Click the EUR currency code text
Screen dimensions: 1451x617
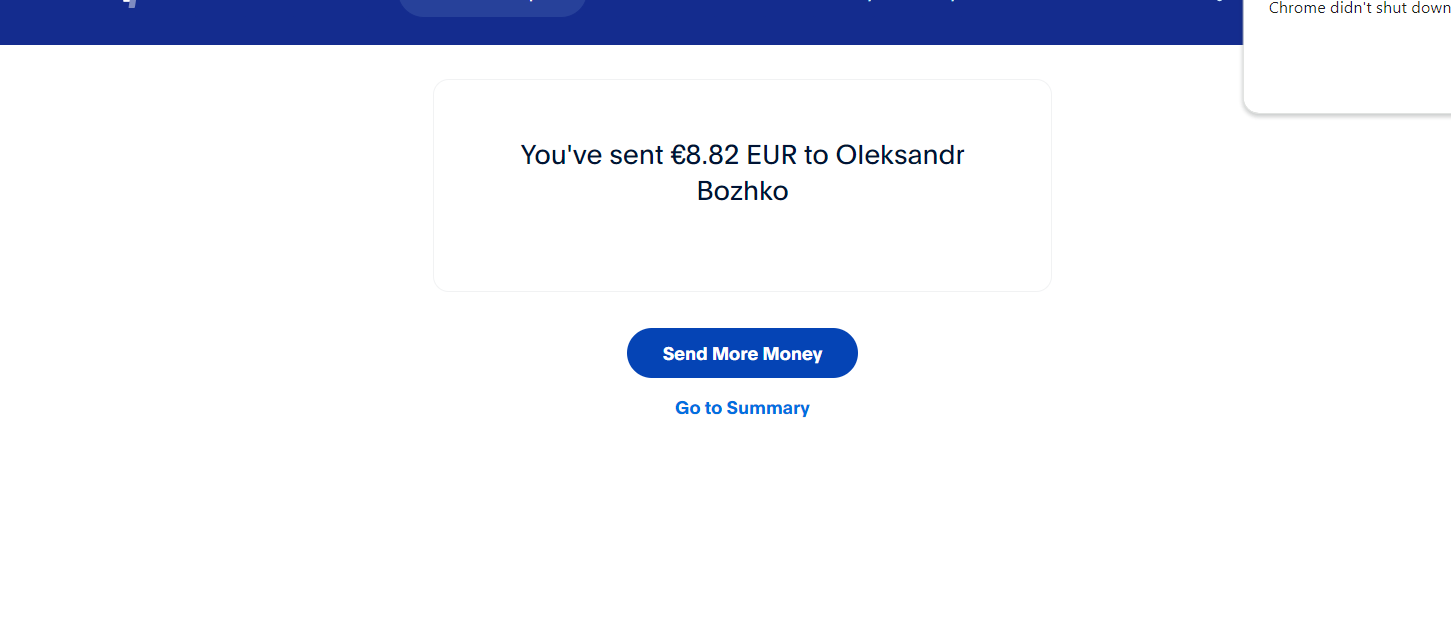coord(773,155)
